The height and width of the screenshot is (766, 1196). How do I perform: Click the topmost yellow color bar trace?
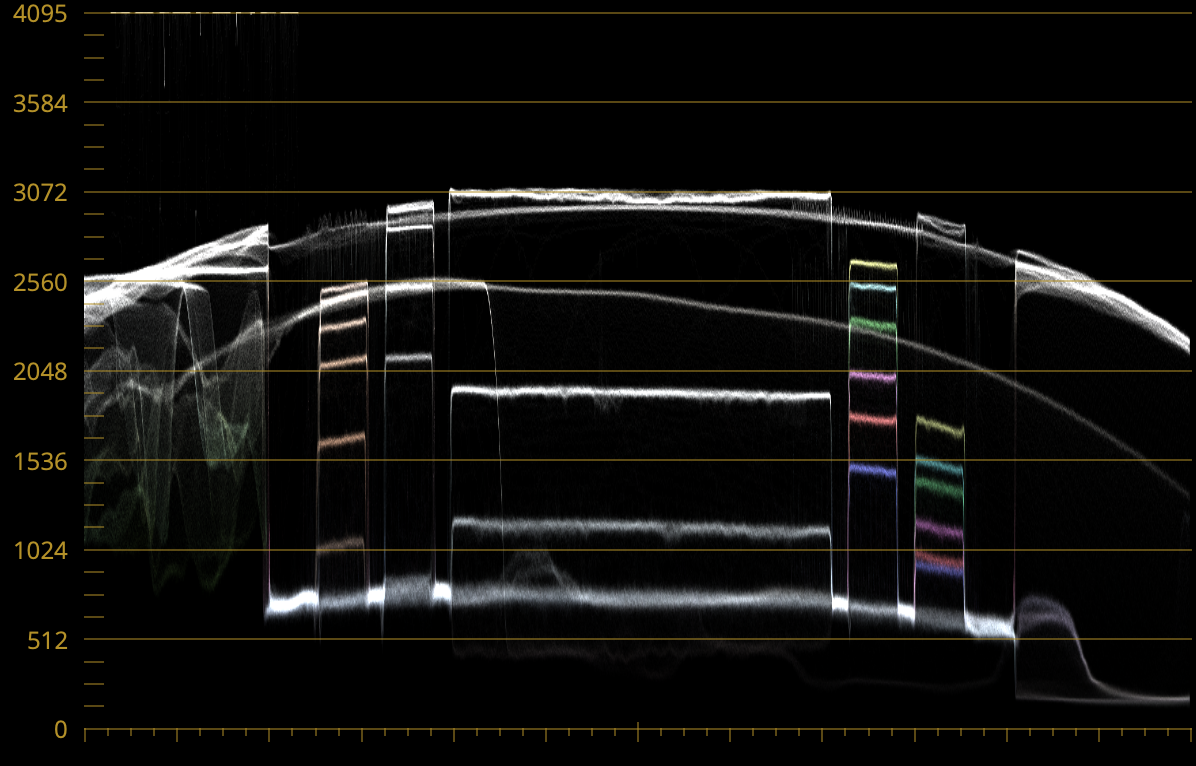(x=873, y=265)
